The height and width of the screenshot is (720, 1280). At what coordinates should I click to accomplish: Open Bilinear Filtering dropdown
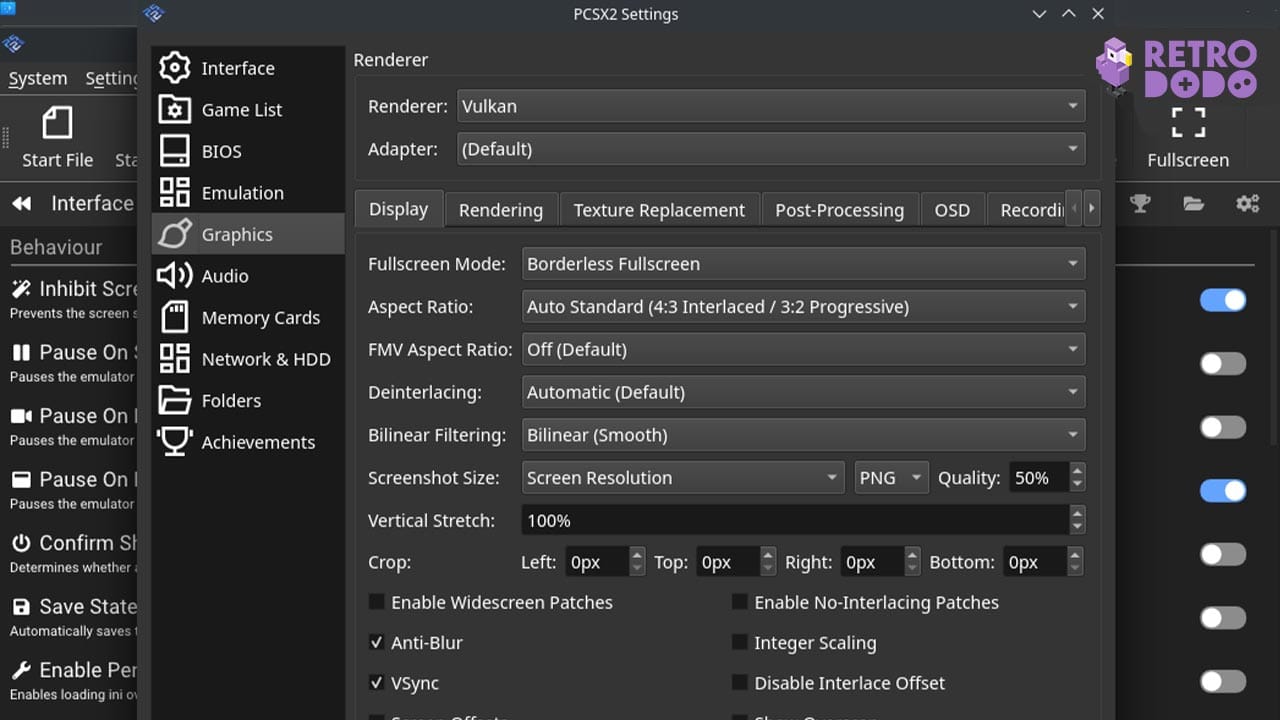coord(804,435)
